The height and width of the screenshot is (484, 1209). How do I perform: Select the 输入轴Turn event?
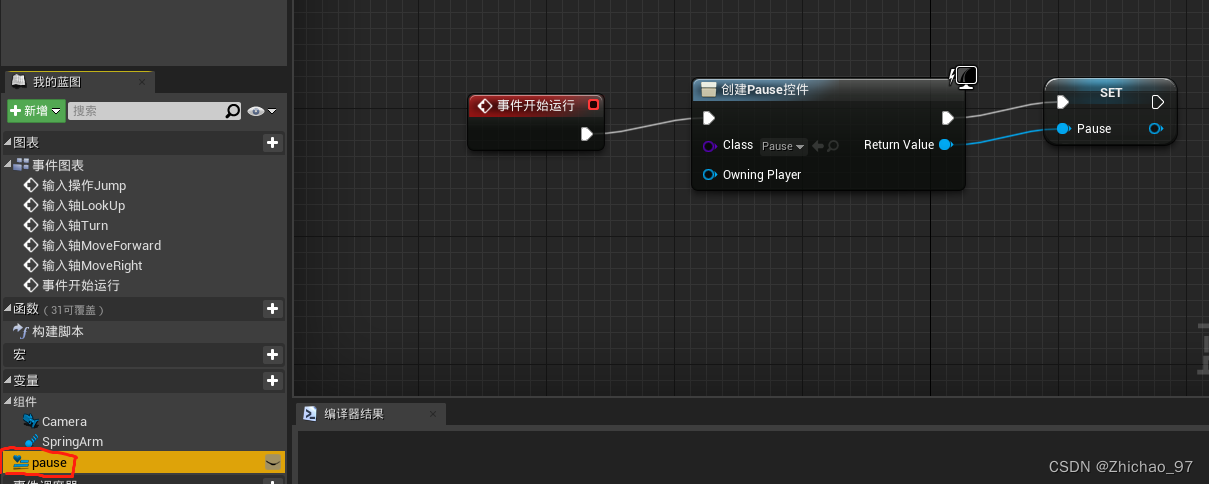pyautogui.click(x=75, y=225)
